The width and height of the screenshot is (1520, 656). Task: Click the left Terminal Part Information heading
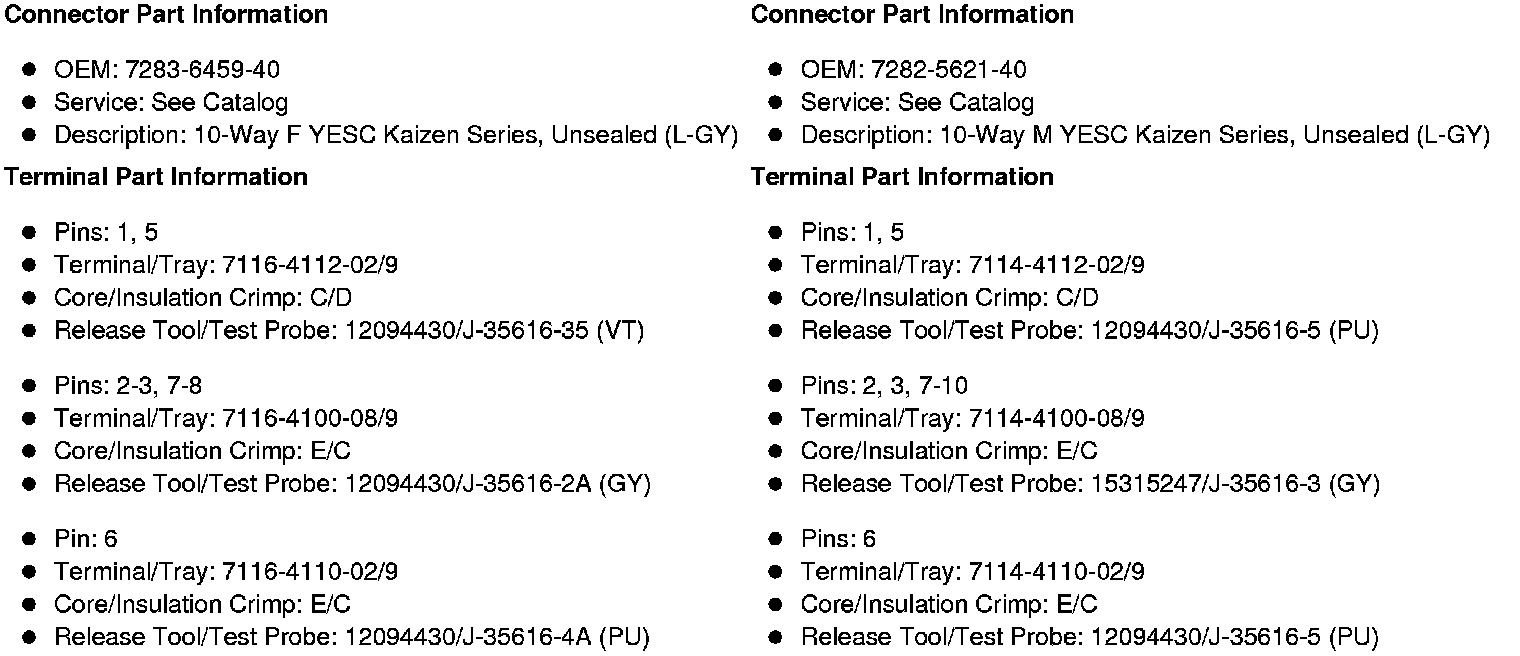(x=156, y=177)
